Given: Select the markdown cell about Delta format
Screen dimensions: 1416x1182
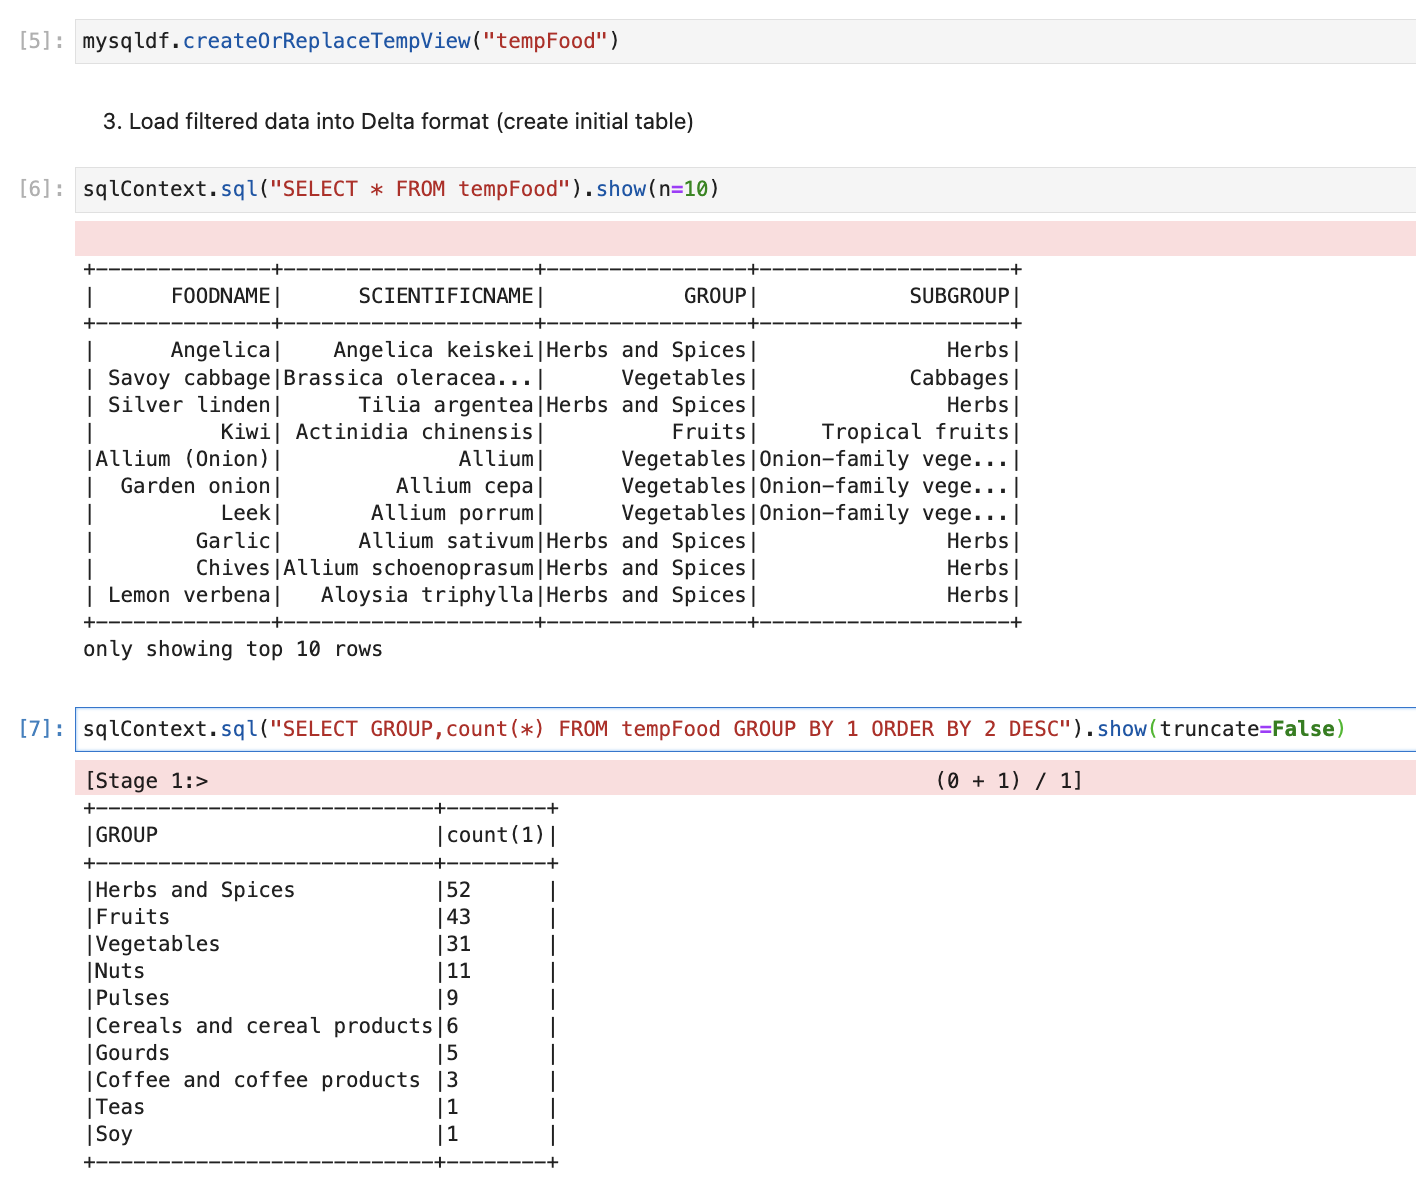Looking at the screenshot, I should pos(398,122).
